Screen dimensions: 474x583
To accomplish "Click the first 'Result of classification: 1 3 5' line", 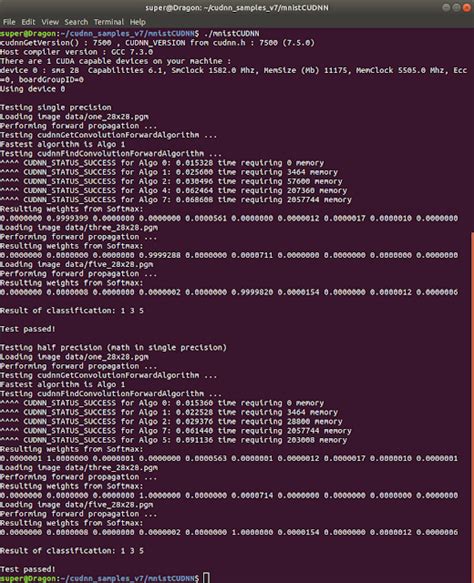I will (x=72, y=310).
